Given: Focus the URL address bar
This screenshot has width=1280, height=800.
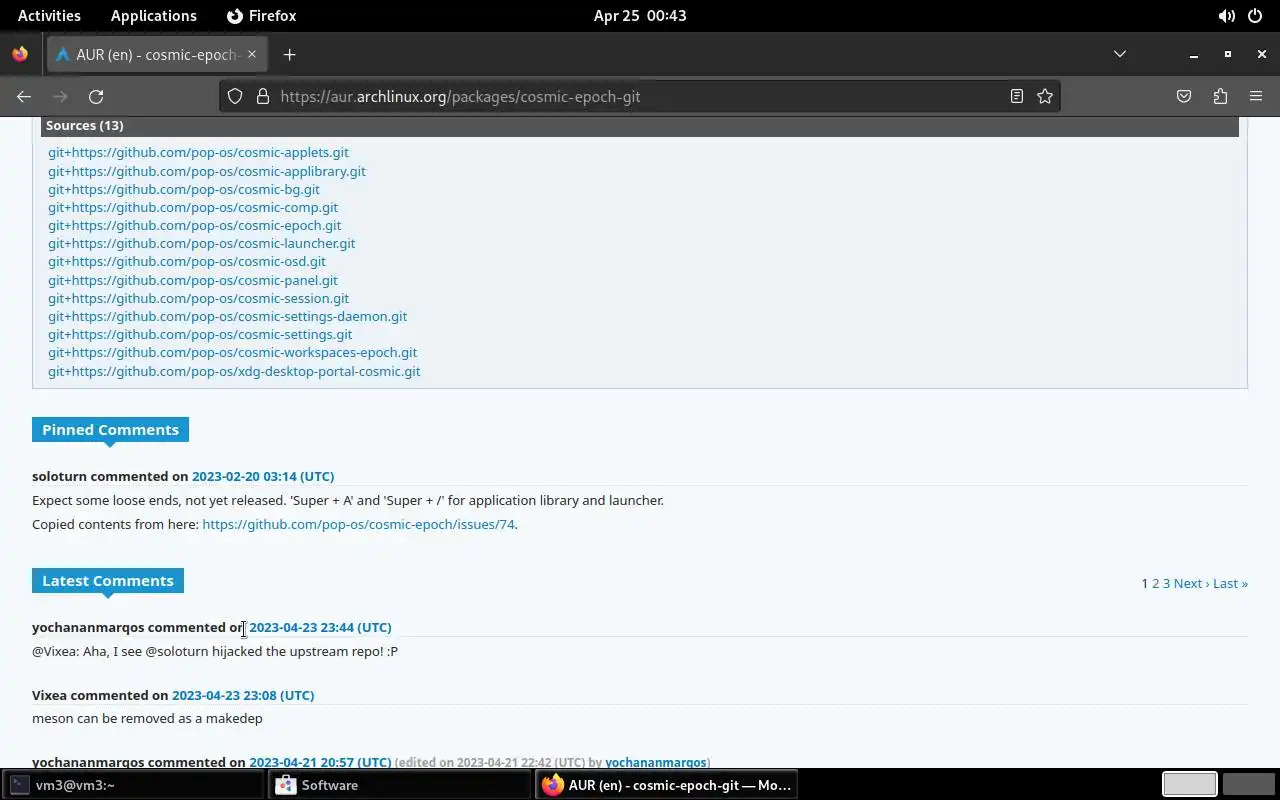Looking at the screenshot, I should click(x=640, y=96).
